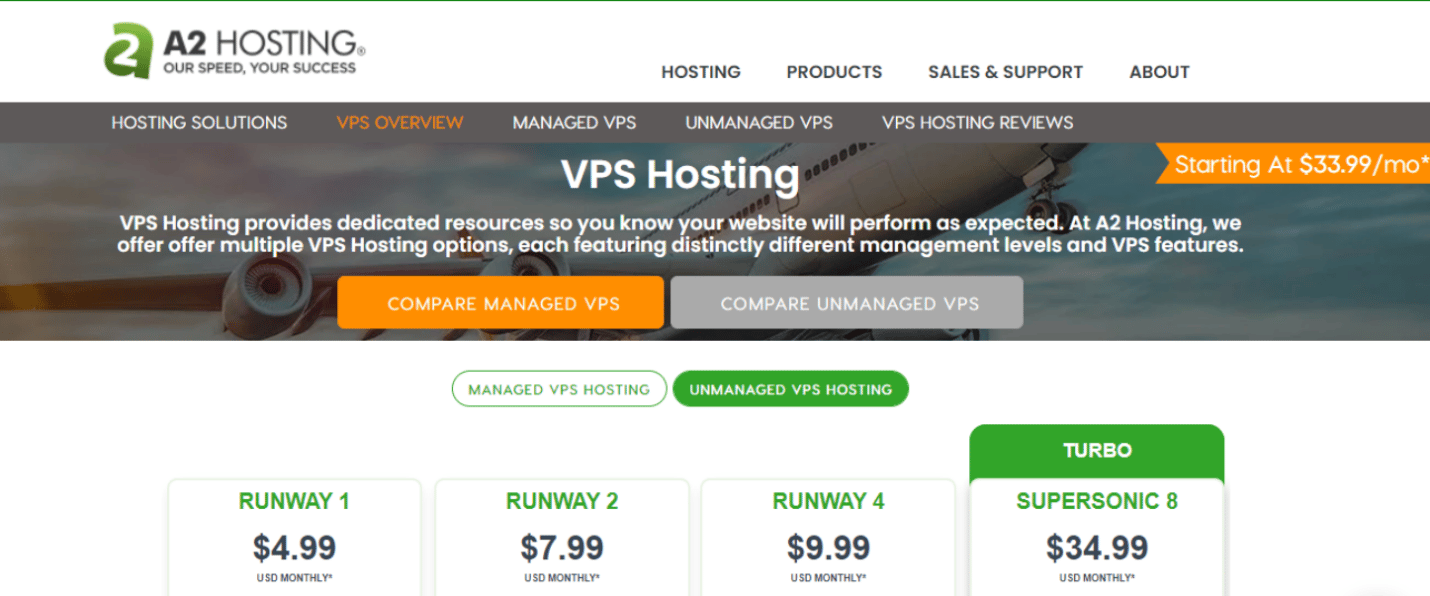Select Unmanaged VPS Hosting toggle
The height and width of the screenshot is (596, 1430).
790,389
